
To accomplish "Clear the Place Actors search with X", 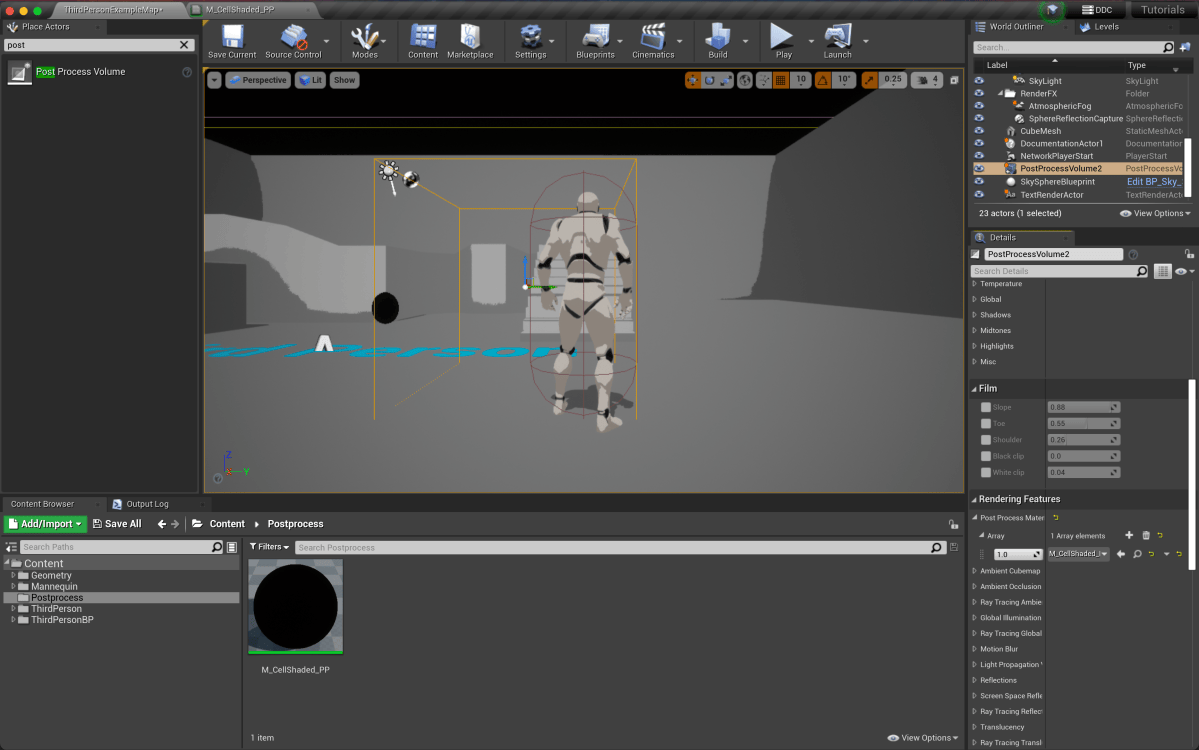I will pos(184,45).
